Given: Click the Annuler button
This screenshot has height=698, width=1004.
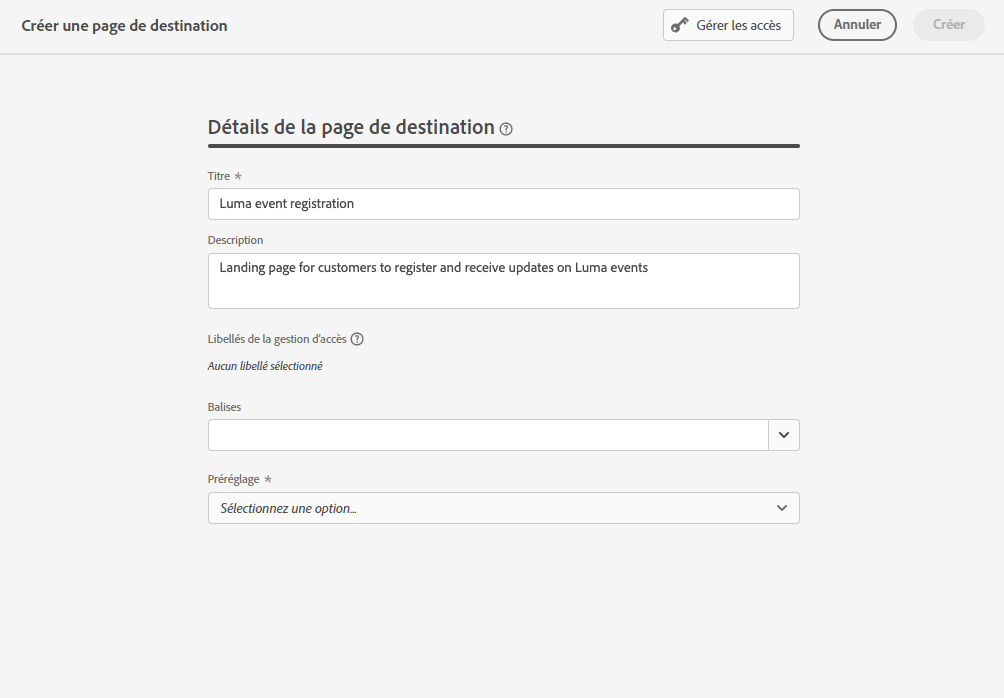Looking at the screenshot, I should click(x=857, y=25).
